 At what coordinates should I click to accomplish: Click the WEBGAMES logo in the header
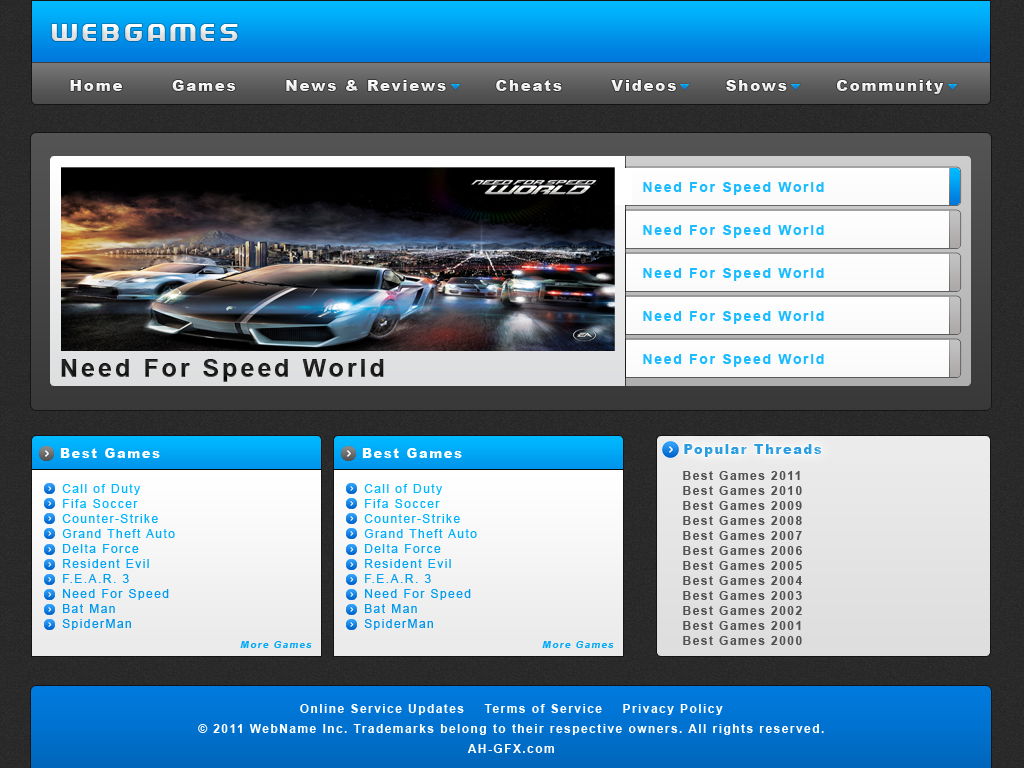145,33
